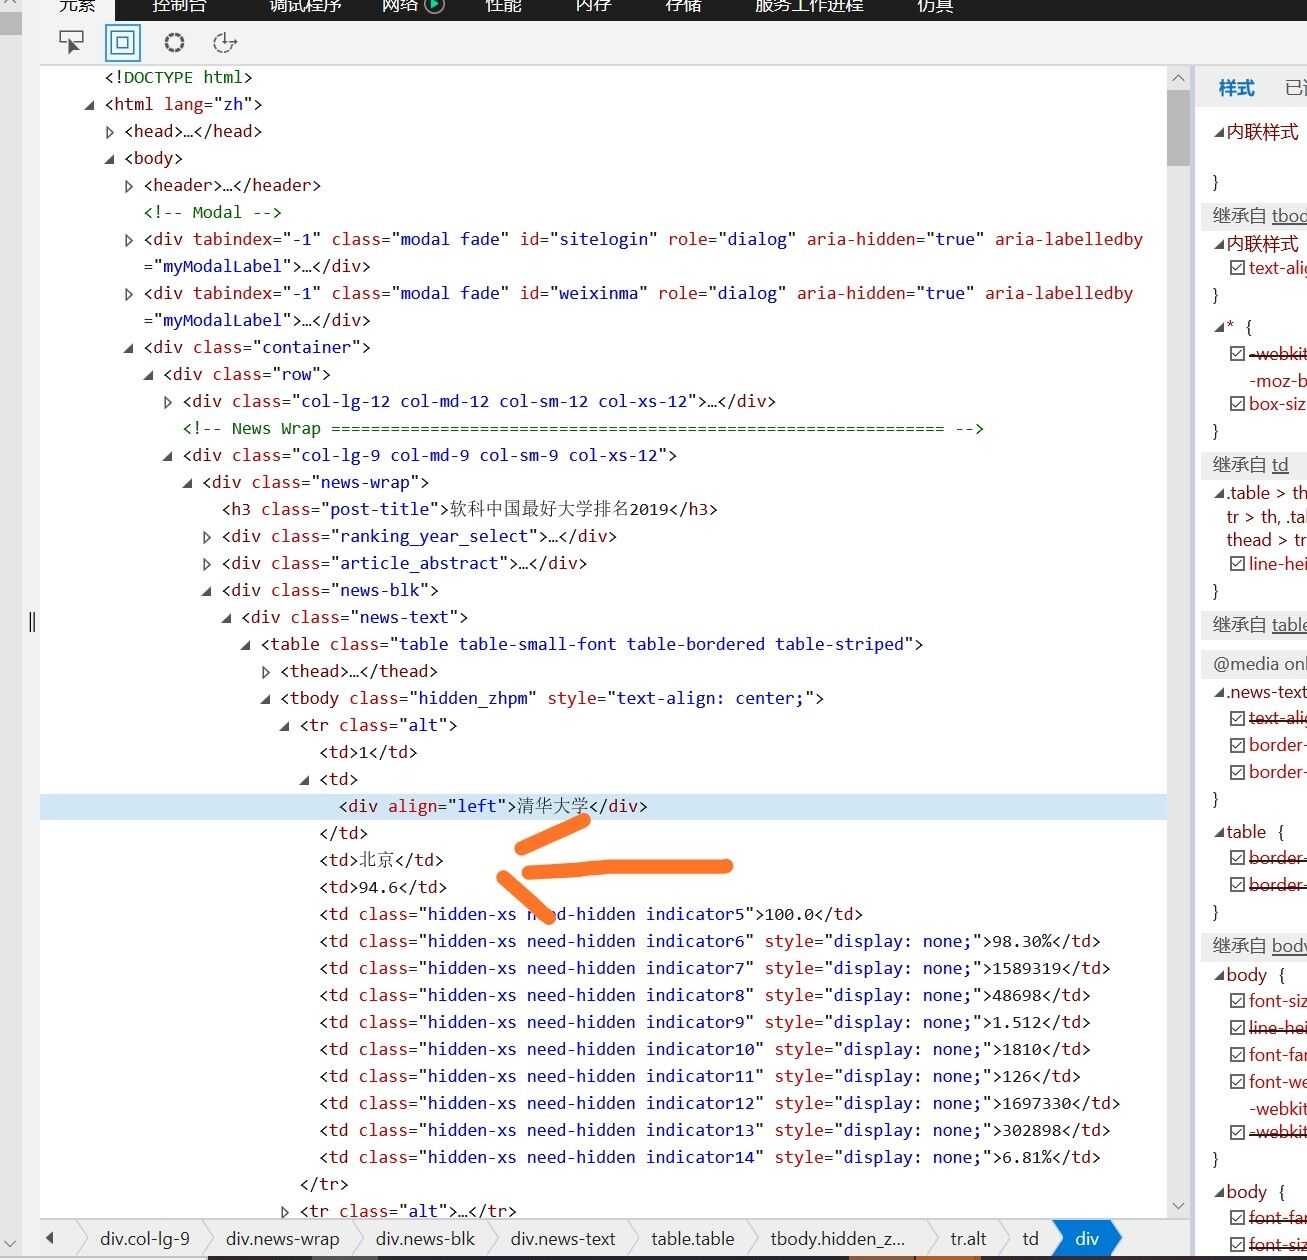Expand the header node
Screen dimensions: 1307x1260
129,185
